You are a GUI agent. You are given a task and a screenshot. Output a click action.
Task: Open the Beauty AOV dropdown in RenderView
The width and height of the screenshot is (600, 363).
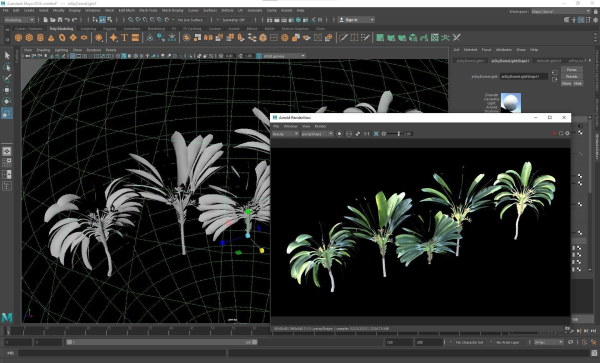point(285,133)
